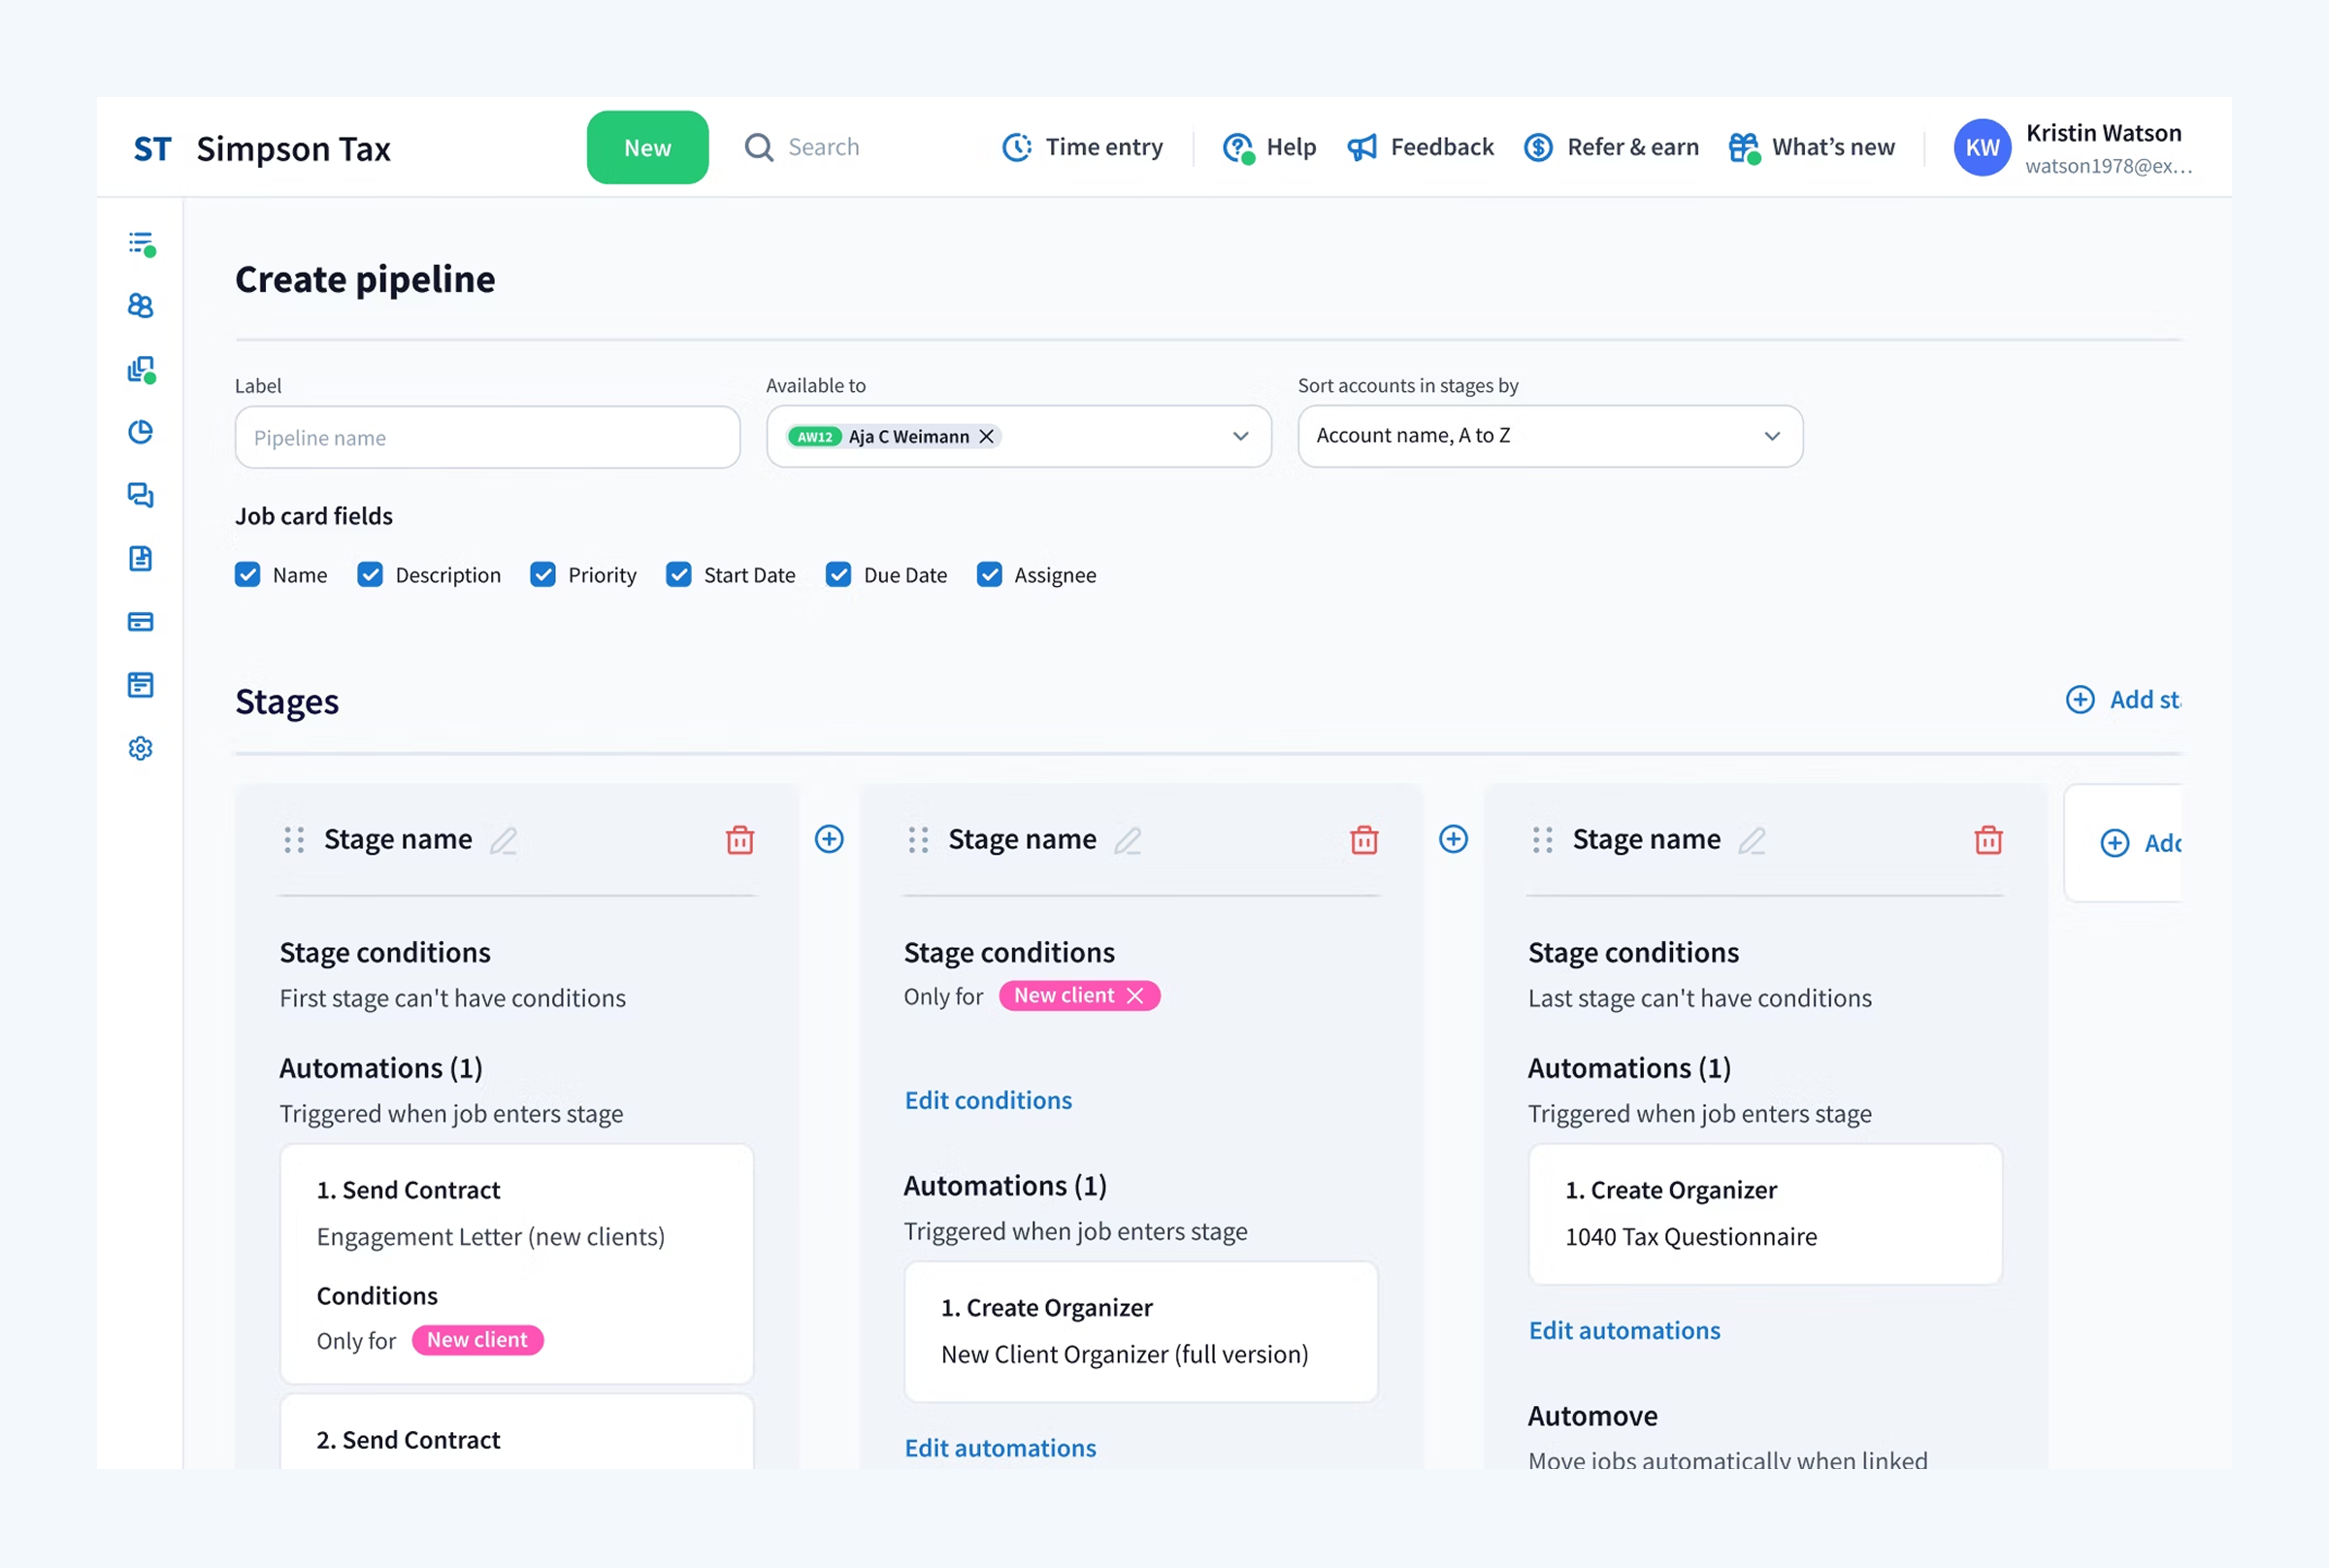Expand the Available to dropdown
The height and width of the screenshot is (1568, 2329).
click(x=1240, y=436)
